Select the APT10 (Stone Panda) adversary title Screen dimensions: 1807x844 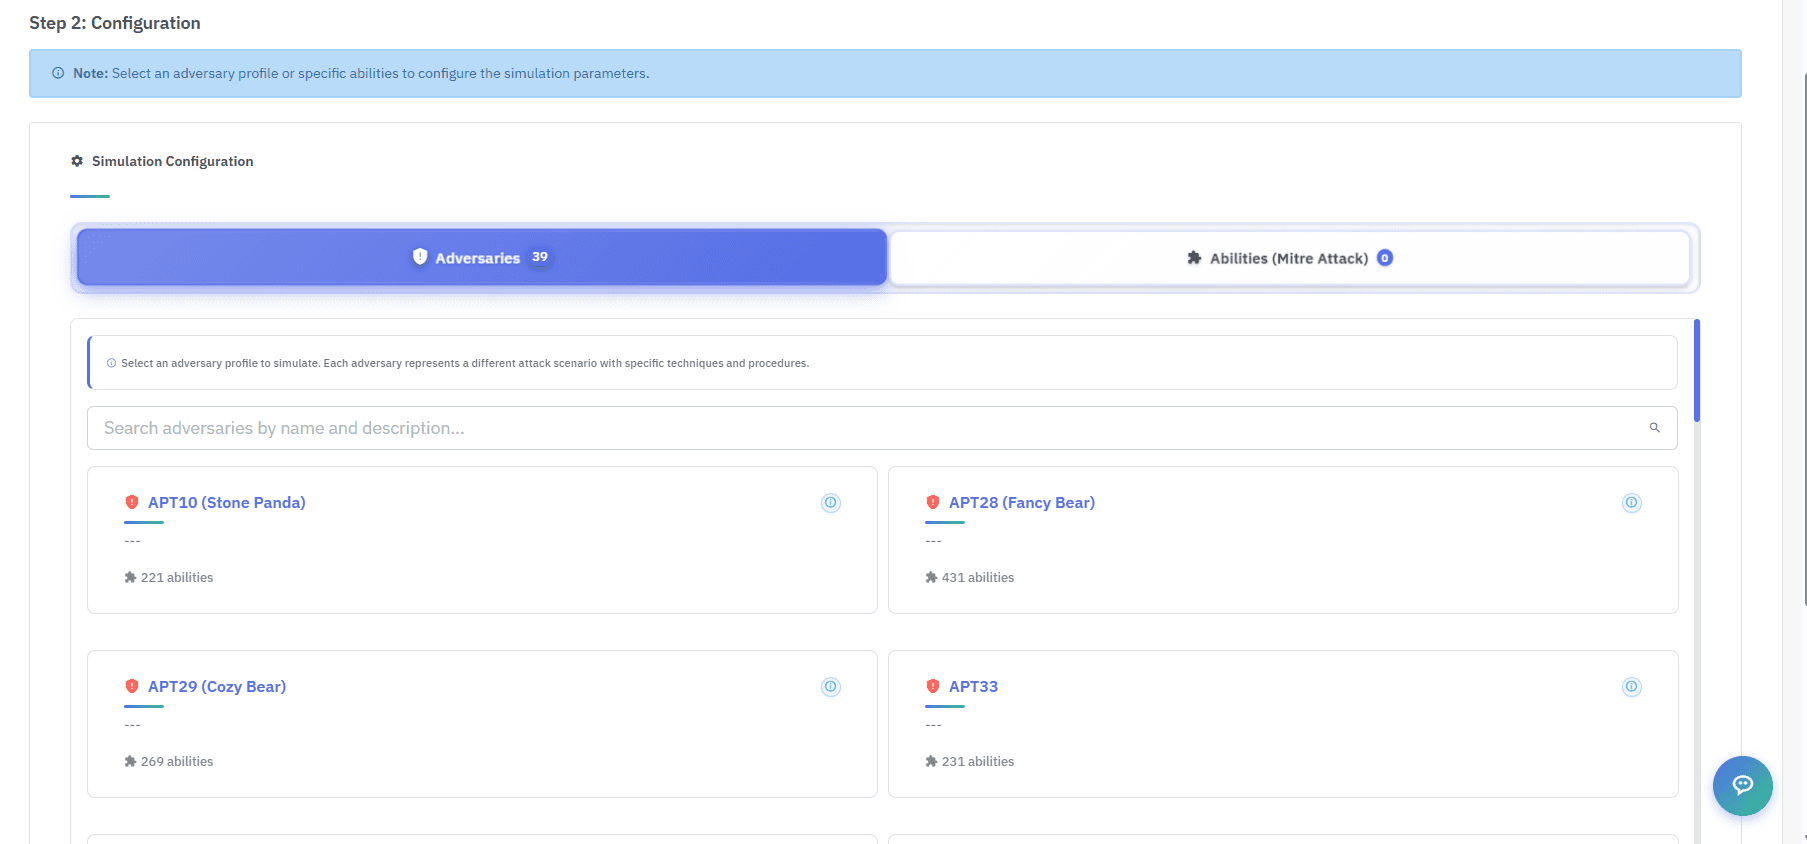pyautogui.click(x=227, y=503)
